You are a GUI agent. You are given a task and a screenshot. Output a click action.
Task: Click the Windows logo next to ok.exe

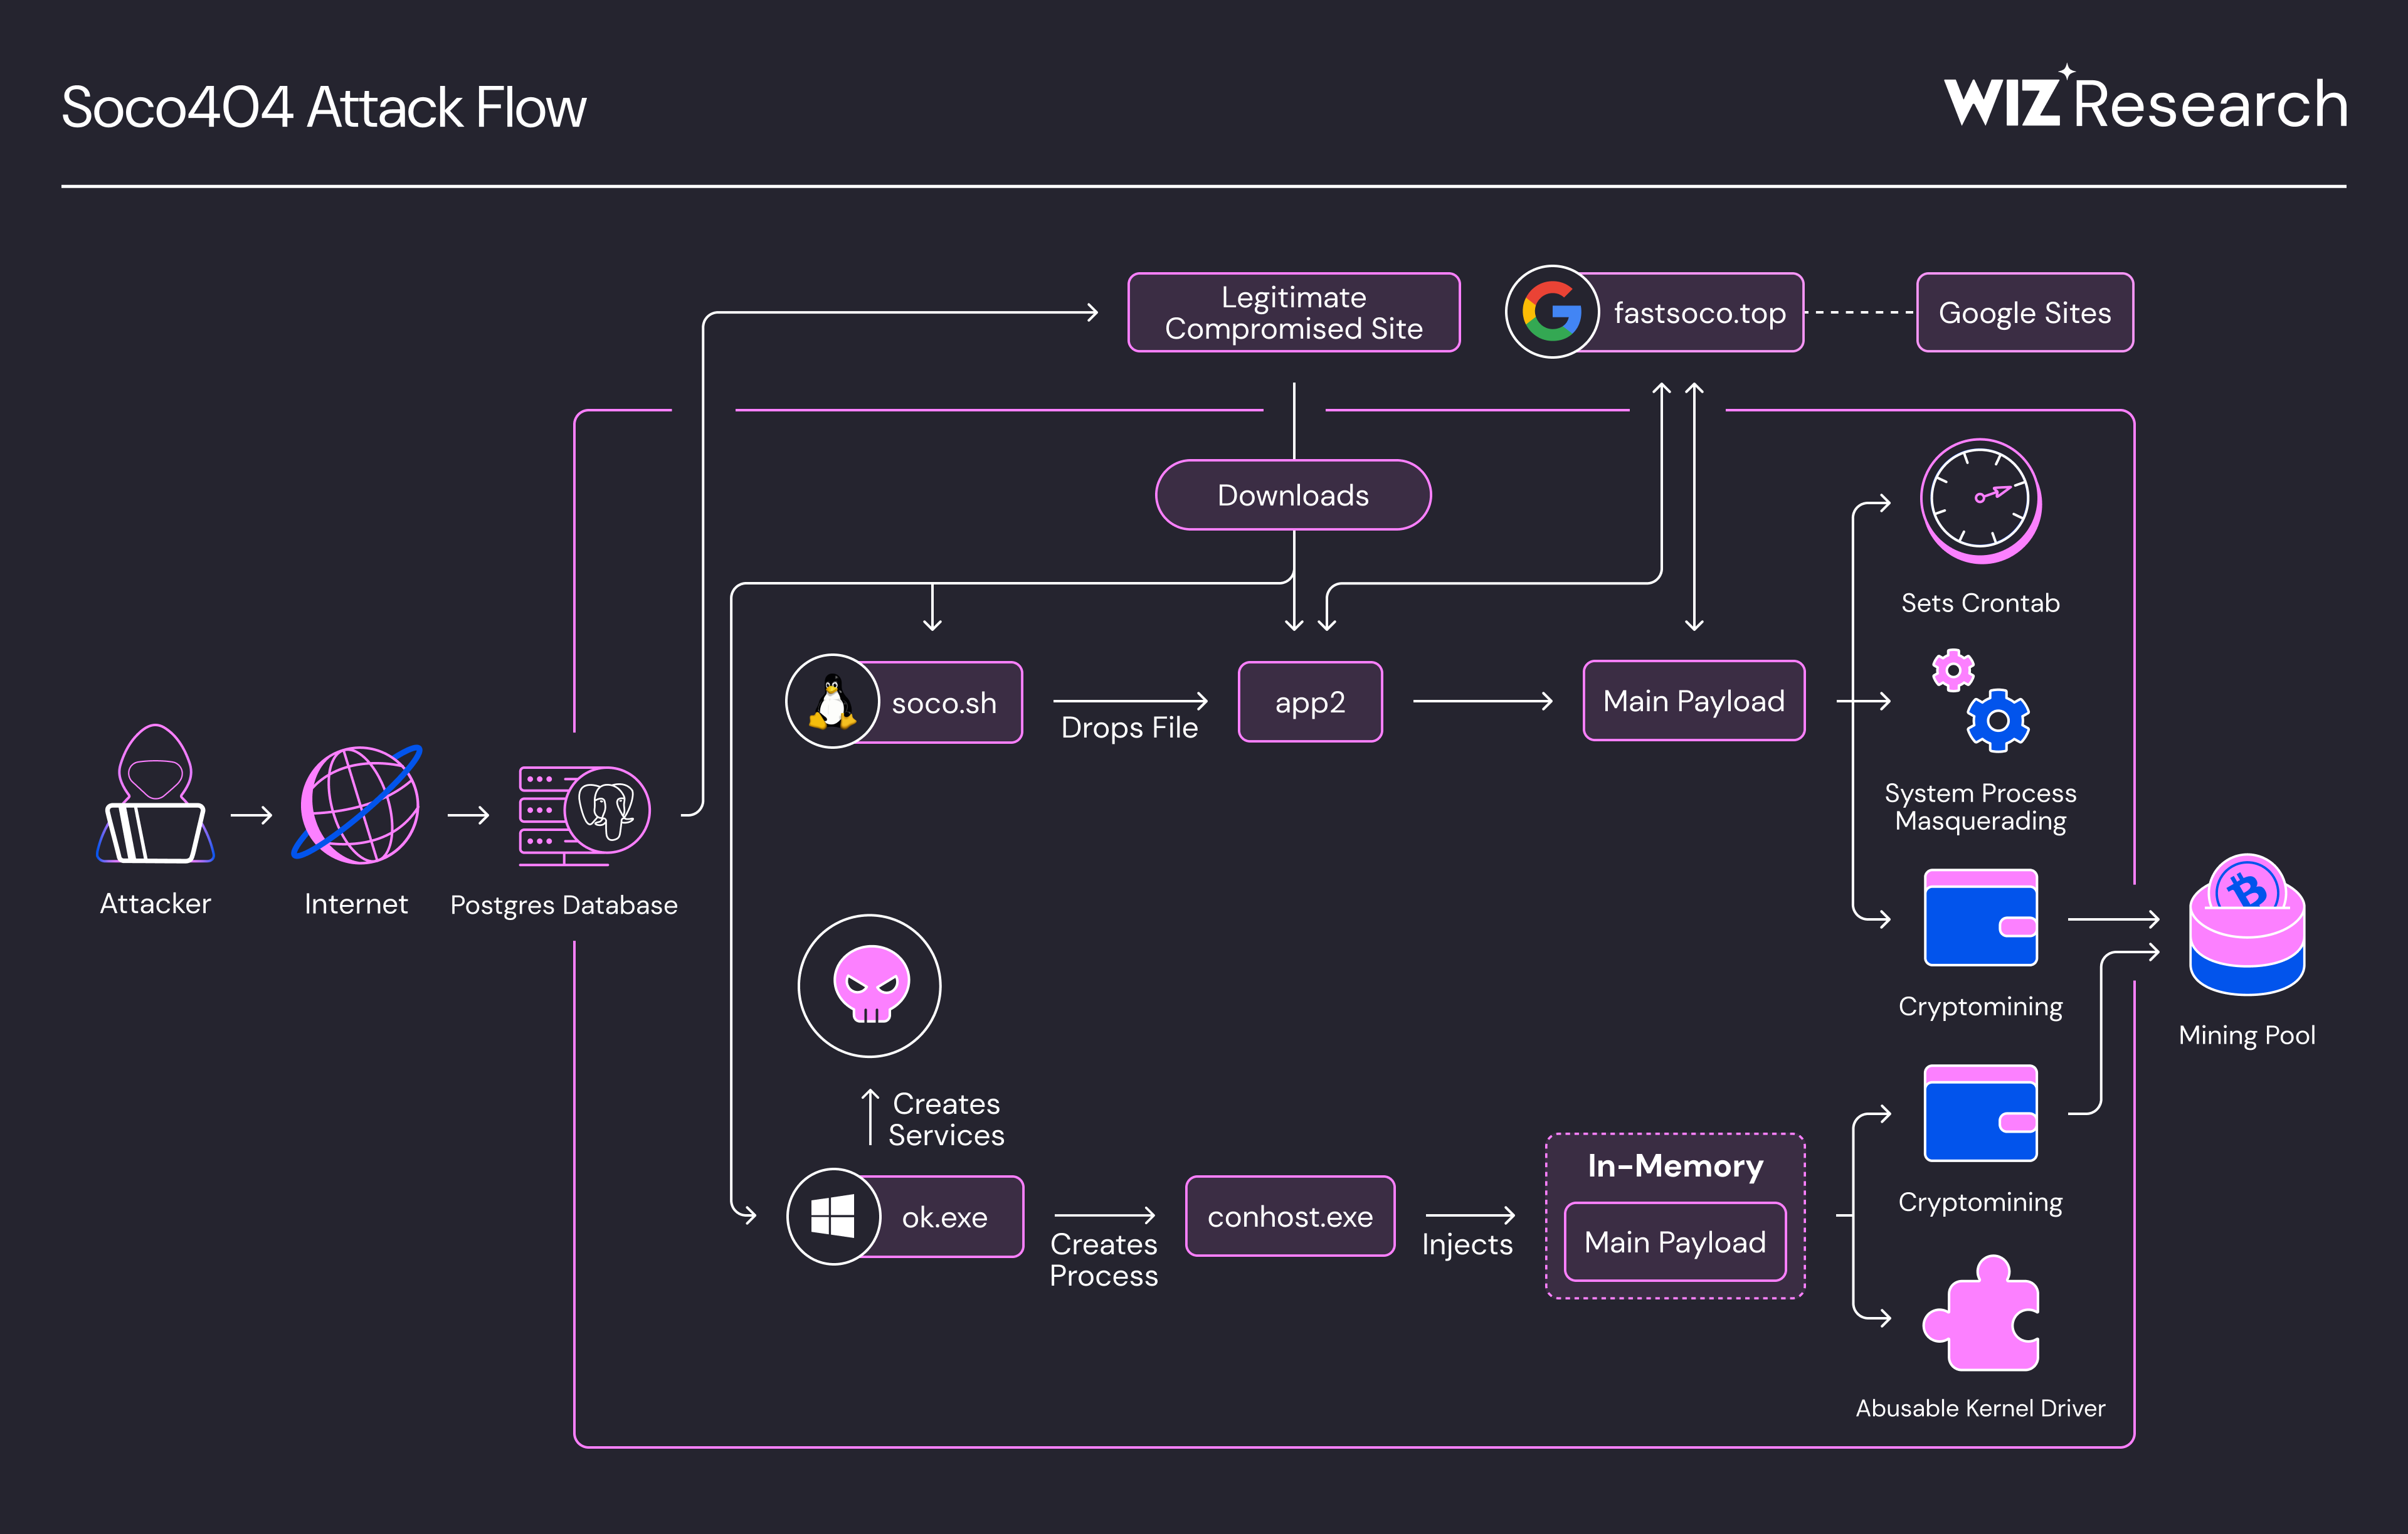click(x=833, y=1217)
